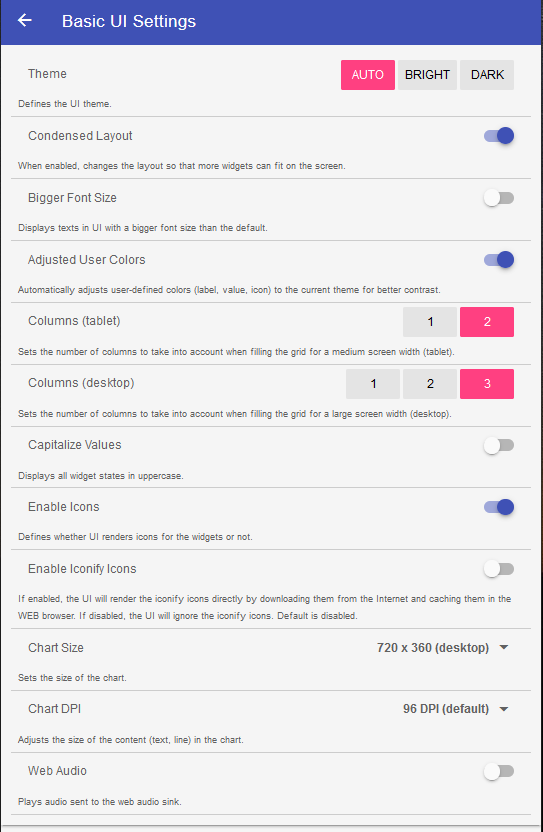Enable the Capitalize Values switch
This screenshot has height=832, width=543.
click(x=499, y=446)
